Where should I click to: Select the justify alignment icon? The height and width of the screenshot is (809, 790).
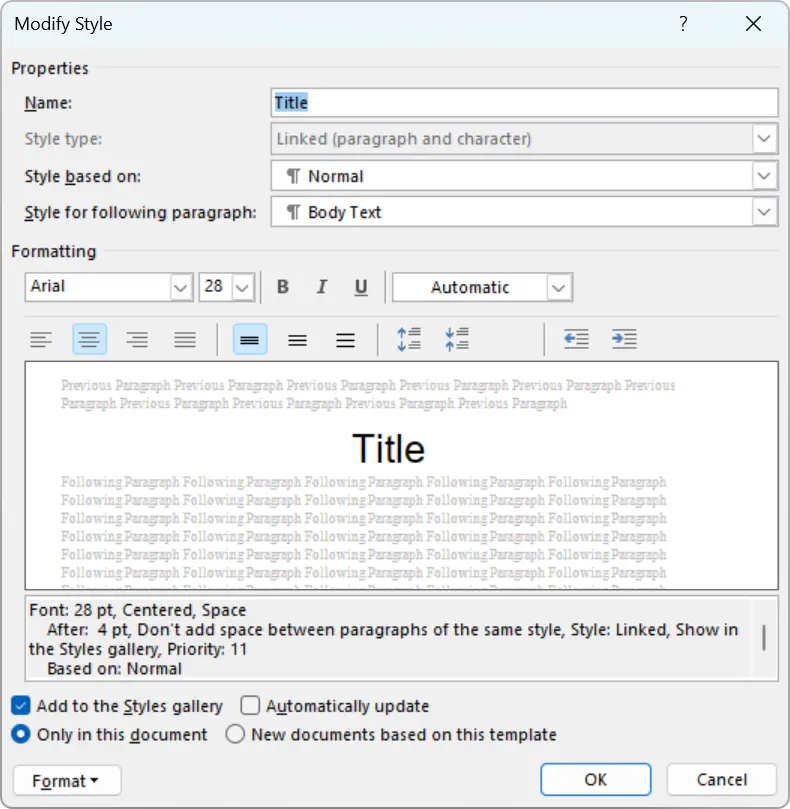185,340
